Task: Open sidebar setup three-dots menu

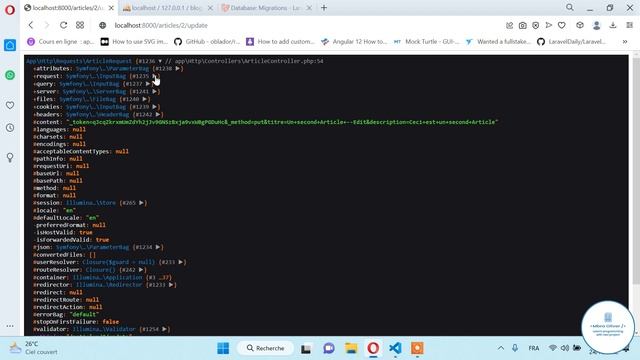Action: (10, 326)
